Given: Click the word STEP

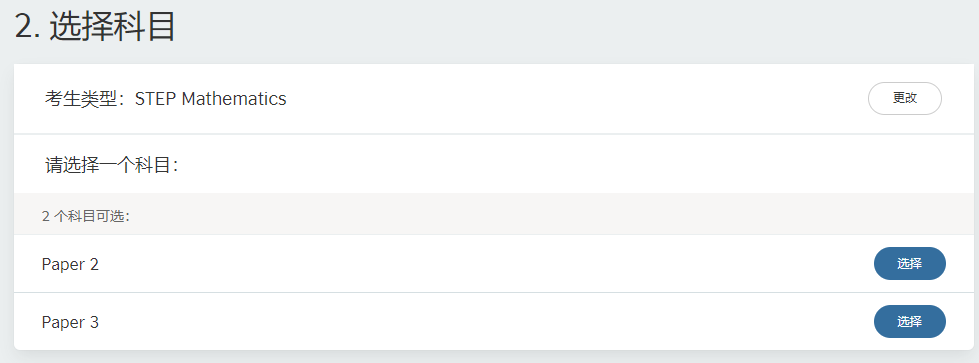Looking at the screenshot, I should [155, 99].
